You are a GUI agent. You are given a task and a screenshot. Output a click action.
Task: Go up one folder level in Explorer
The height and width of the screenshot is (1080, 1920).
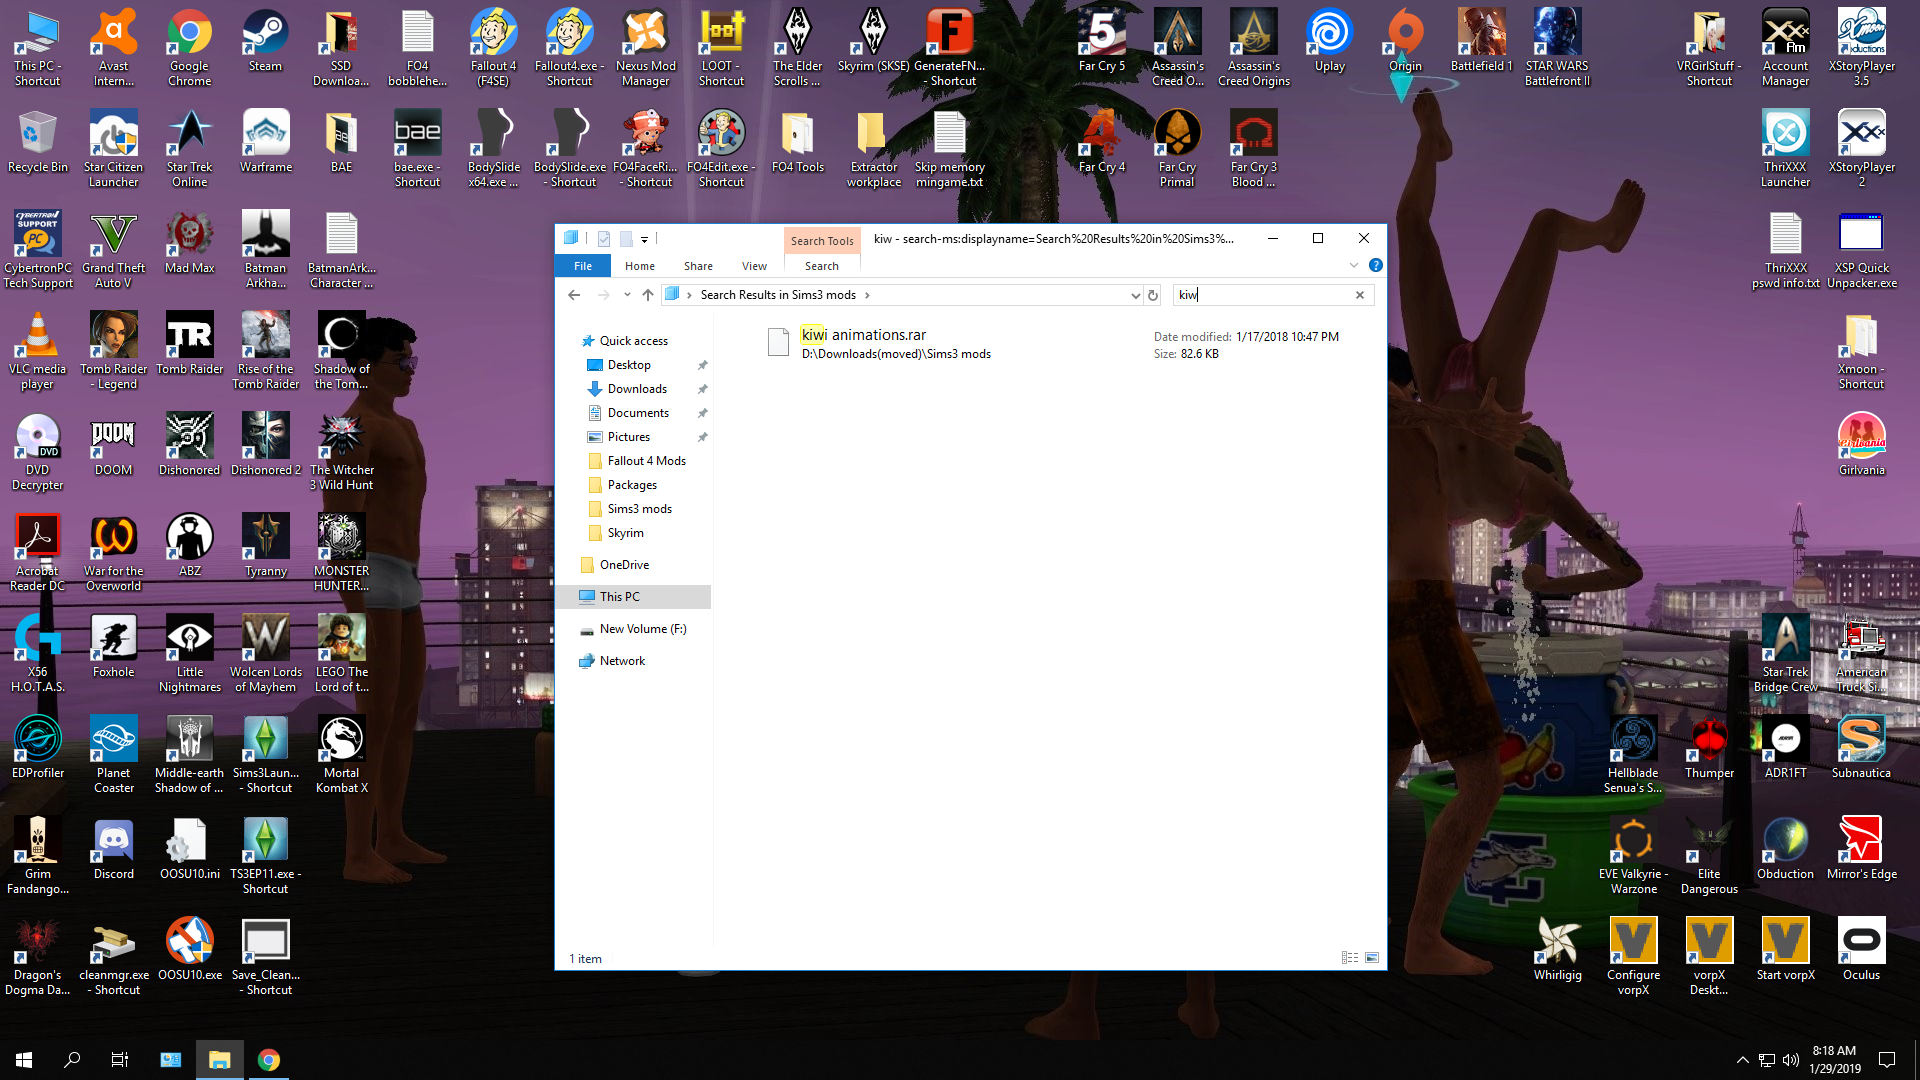pos(648,295)
